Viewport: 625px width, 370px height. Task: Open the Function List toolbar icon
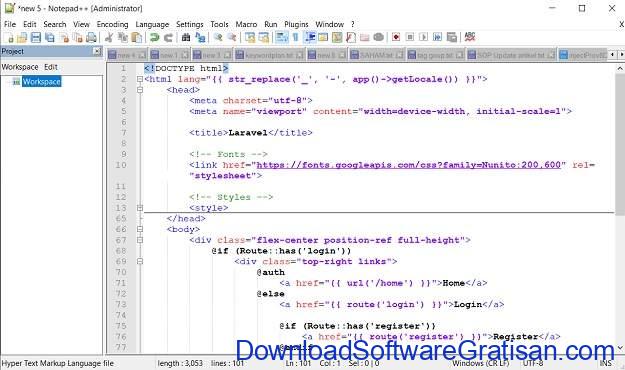[351, 37]
